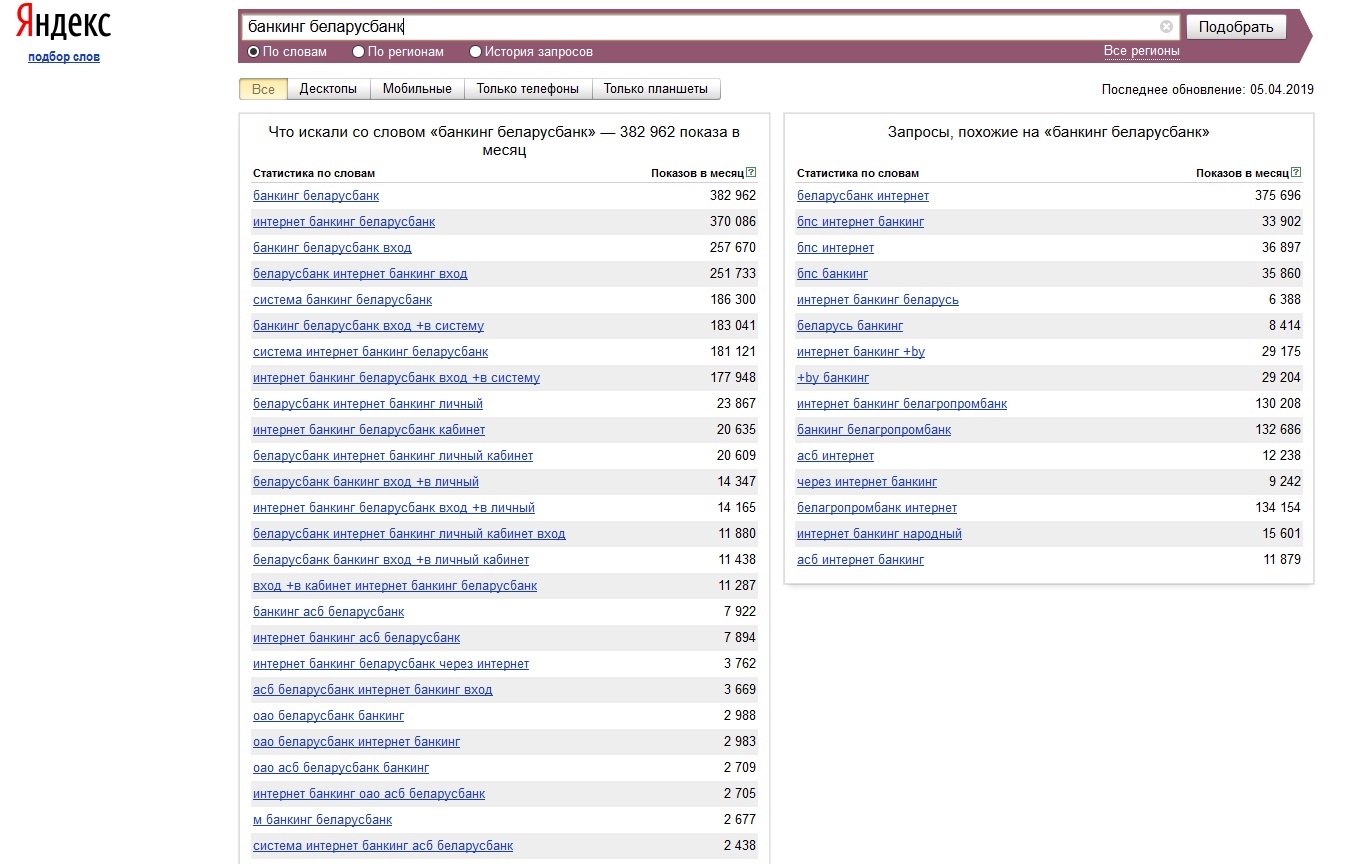Viewport: 1350px width, 864px height.
Task: Open 'интернет банкинг беларусбанк вход +в личный'
Action: pyautogui.click(x=394, y=508)
